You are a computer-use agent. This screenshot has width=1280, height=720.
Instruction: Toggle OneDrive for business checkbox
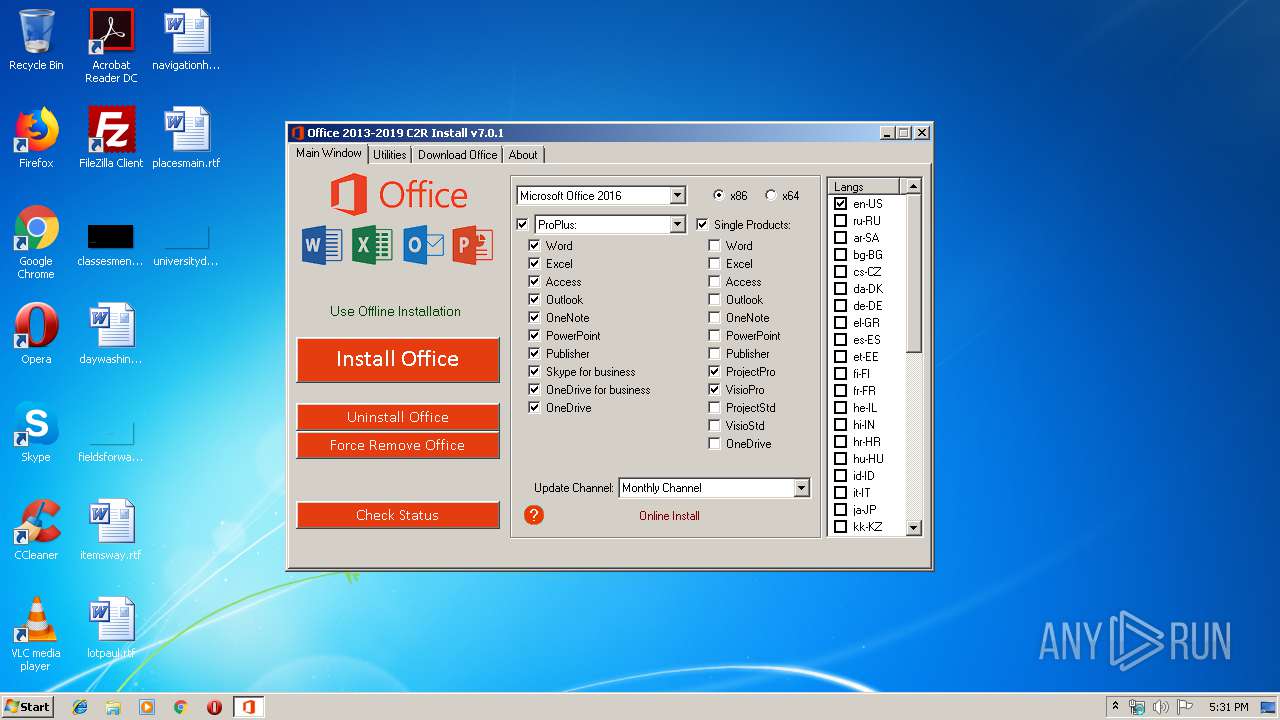[535, 390]
